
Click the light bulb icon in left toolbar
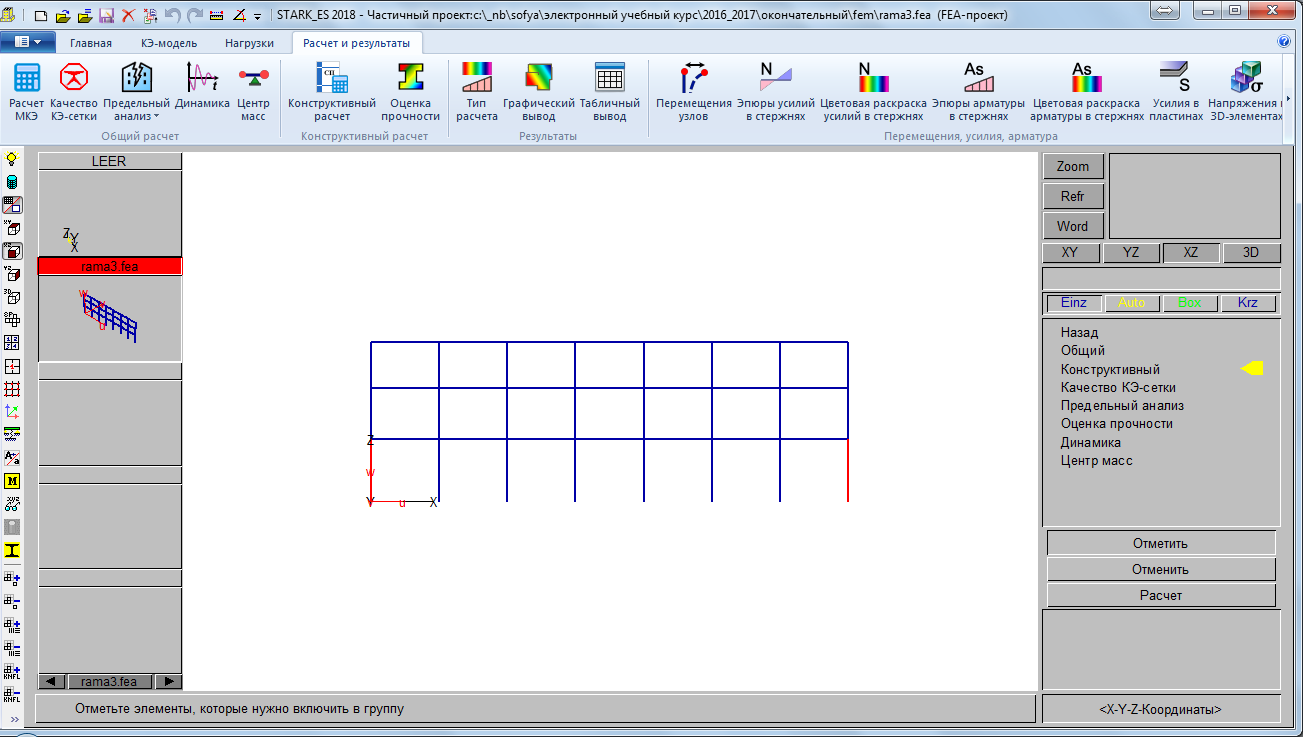12,160
